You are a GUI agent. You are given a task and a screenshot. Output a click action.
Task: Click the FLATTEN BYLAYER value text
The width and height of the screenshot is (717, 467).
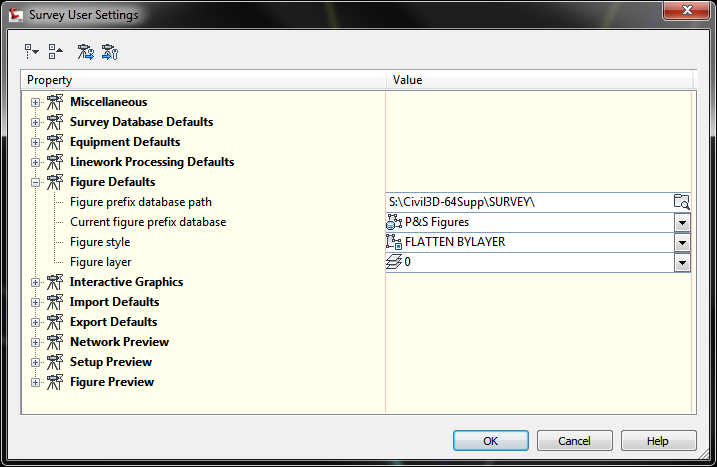(x=455, y=242)
